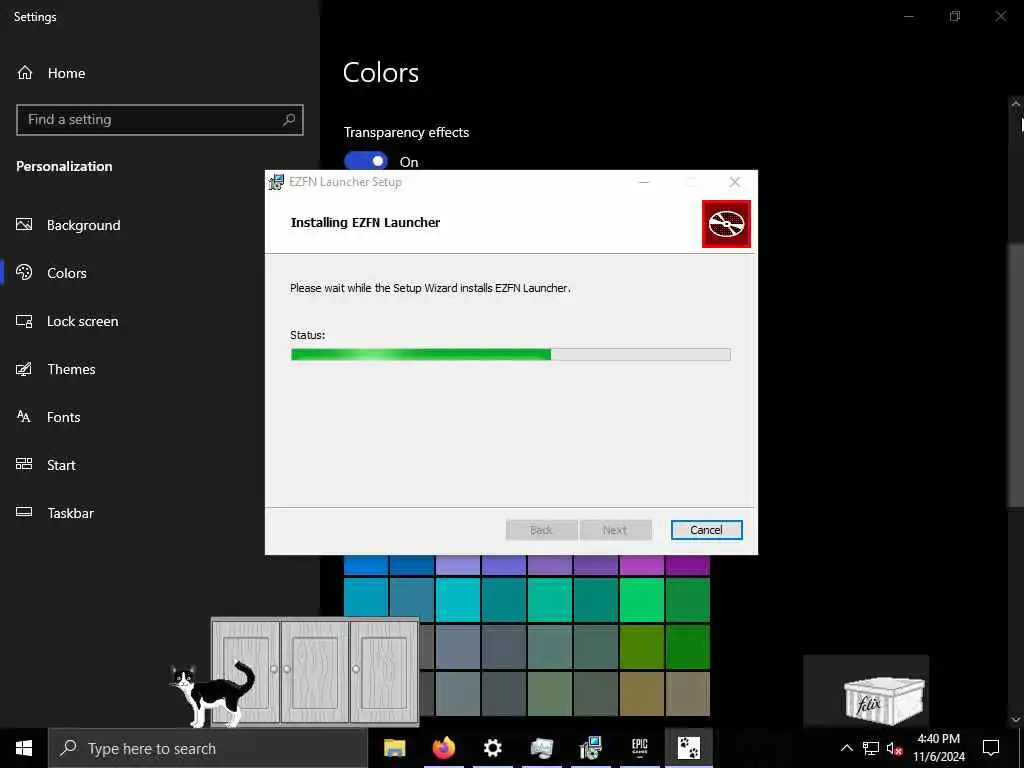Viewport: 1024px width, 768px height.
Task: Click the muted volume tray icon
Action: (x=894, y=748)
